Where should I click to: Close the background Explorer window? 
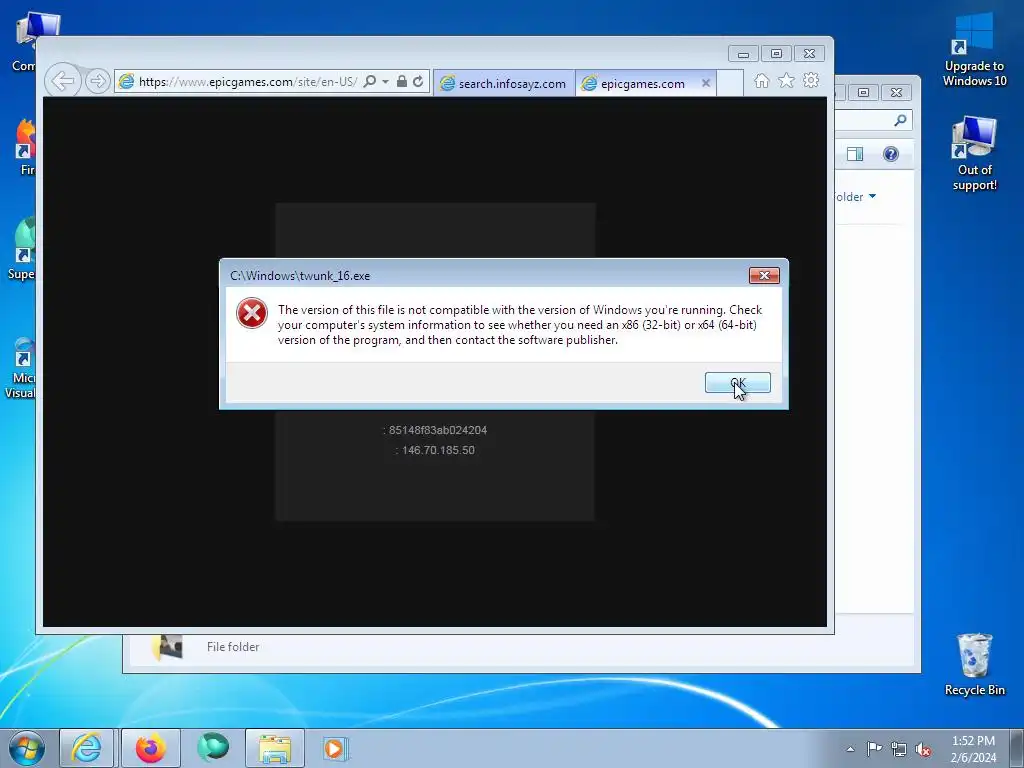pos(897,93)
